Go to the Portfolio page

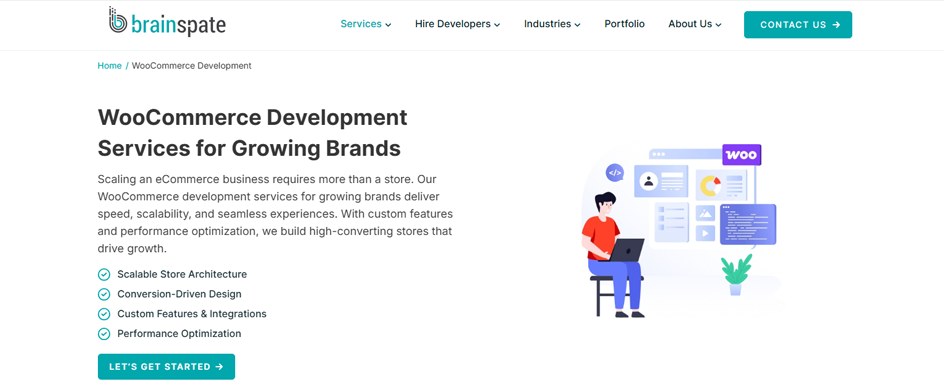pyautogui.click(x=624, y=24)
